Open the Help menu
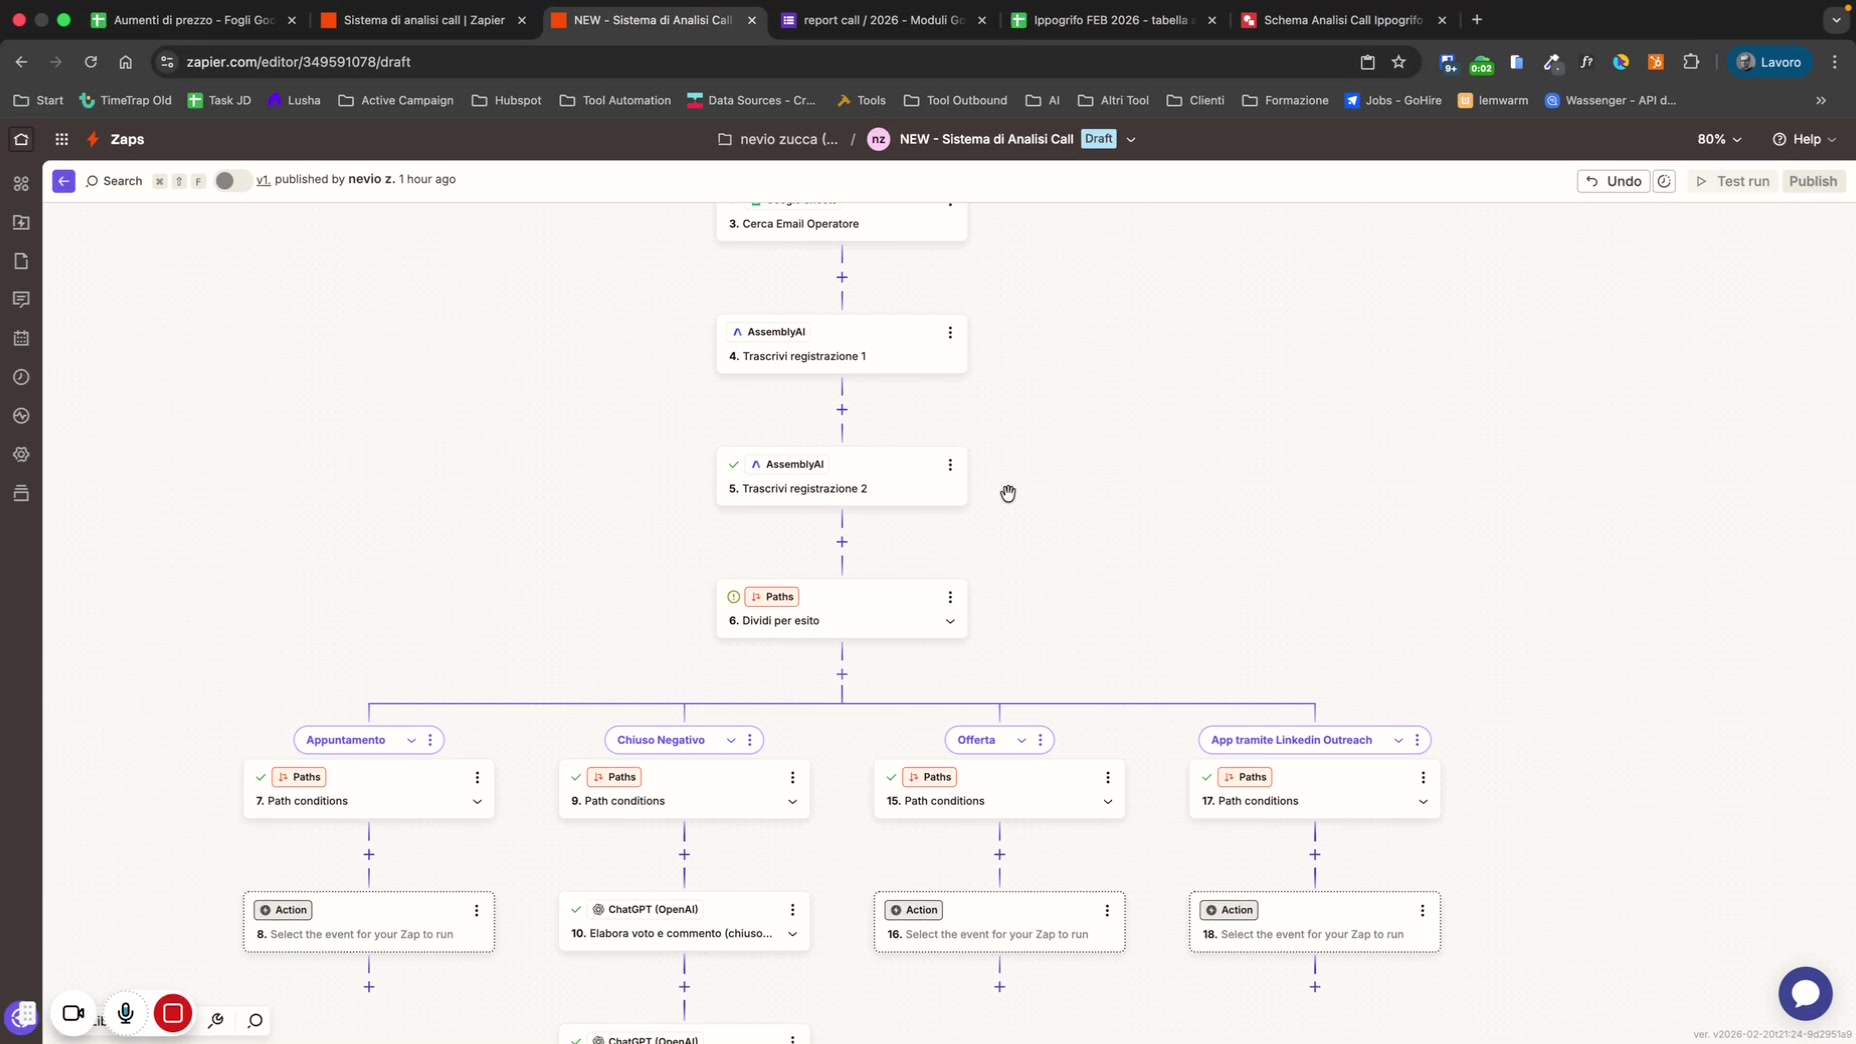Viewport: 1856px width, 1044px height. point(1804,139)
